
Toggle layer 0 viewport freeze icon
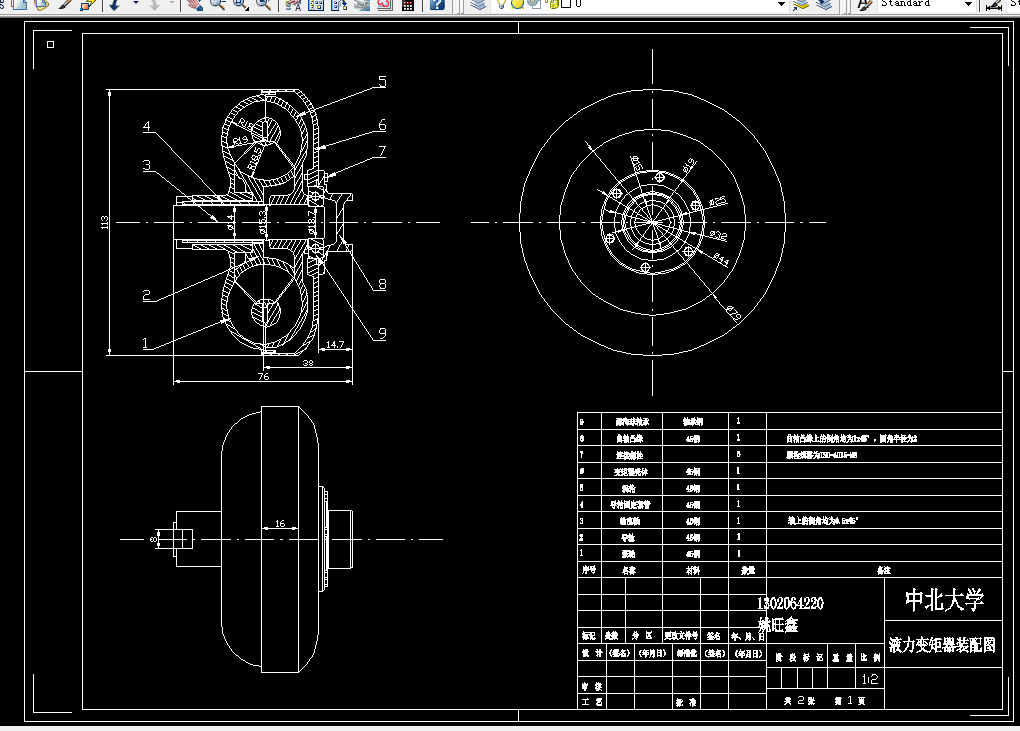(x=534, y=4)
